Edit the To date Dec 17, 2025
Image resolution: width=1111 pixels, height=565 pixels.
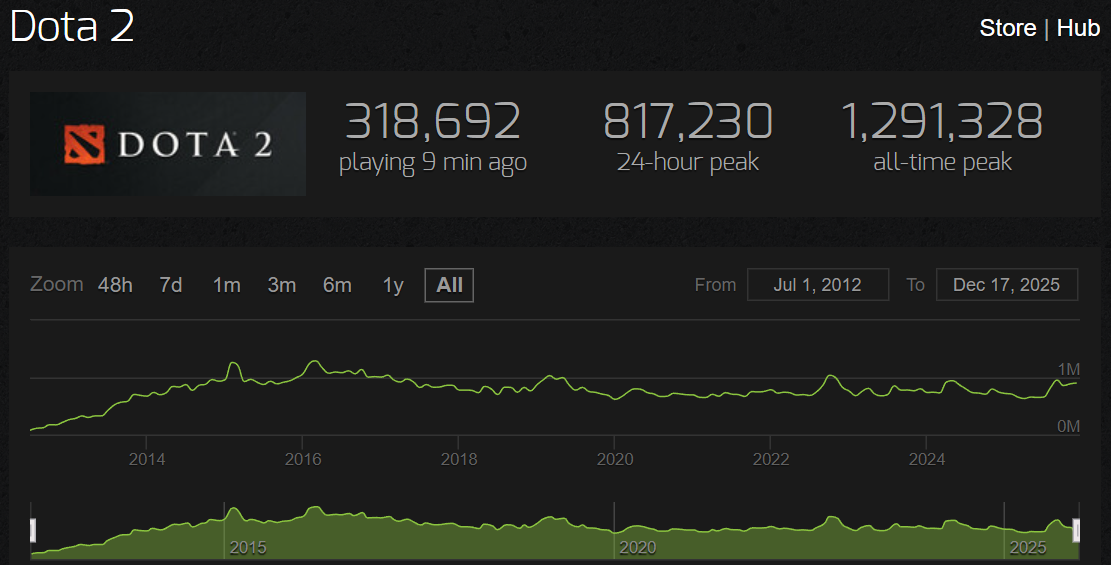coord(1007,285)
